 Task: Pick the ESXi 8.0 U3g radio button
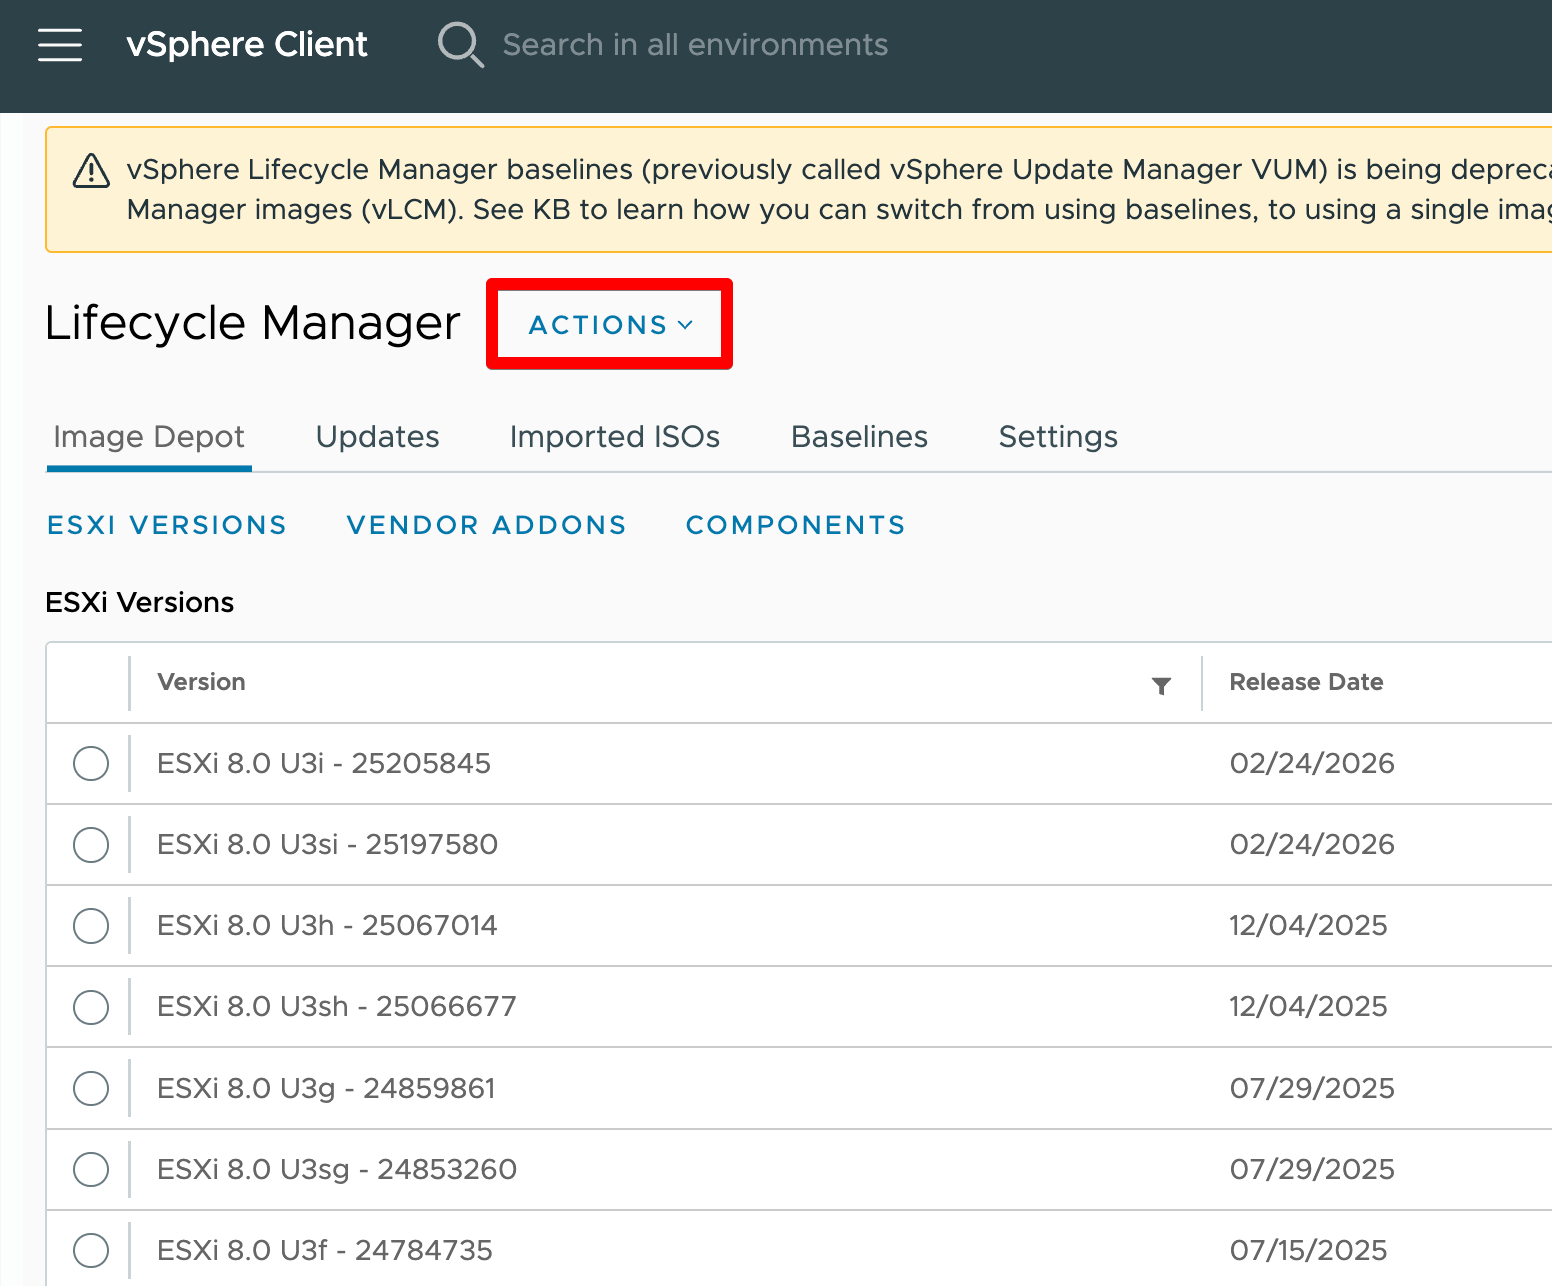[91, 1088]
